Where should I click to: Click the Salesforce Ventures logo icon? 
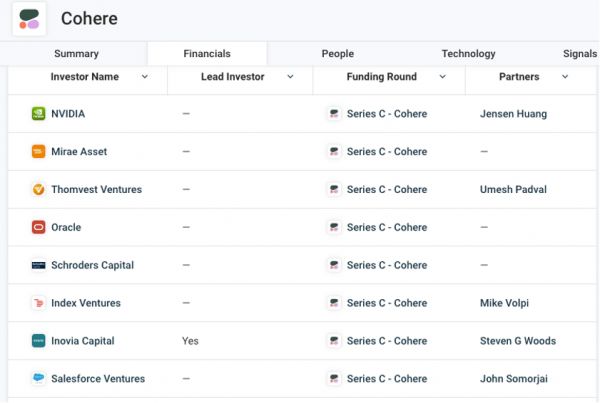(x=39, y=379)
